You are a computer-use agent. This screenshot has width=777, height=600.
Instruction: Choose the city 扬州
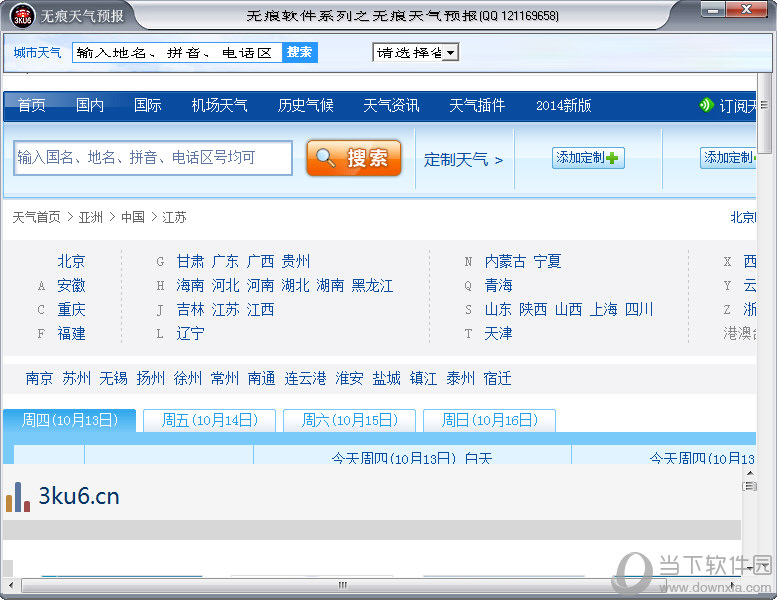[x=151, y=379]
